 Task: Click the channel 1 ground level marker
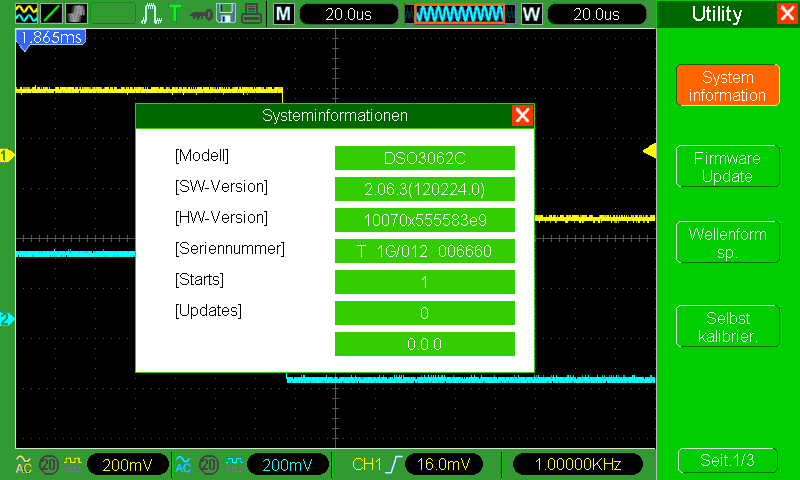coord(7,155)
